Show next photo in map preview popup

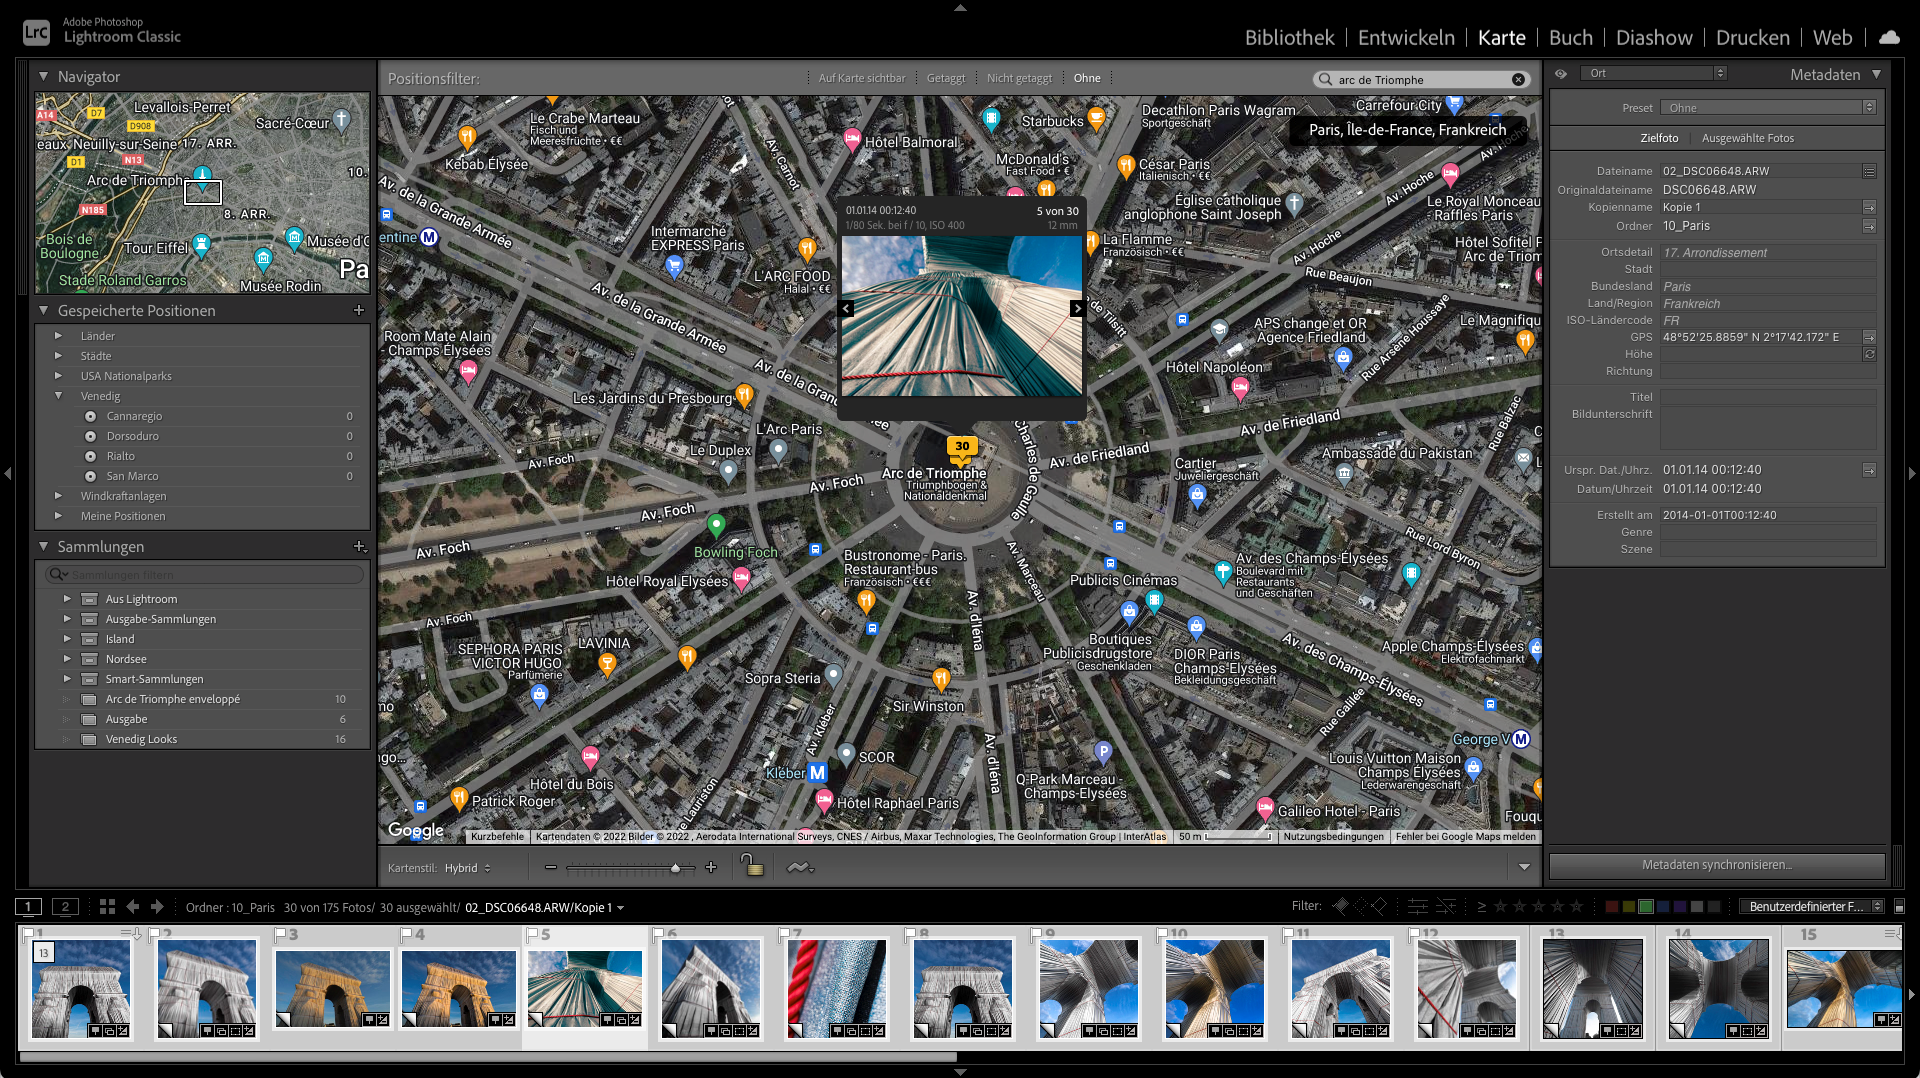[x=1077, y=309]
